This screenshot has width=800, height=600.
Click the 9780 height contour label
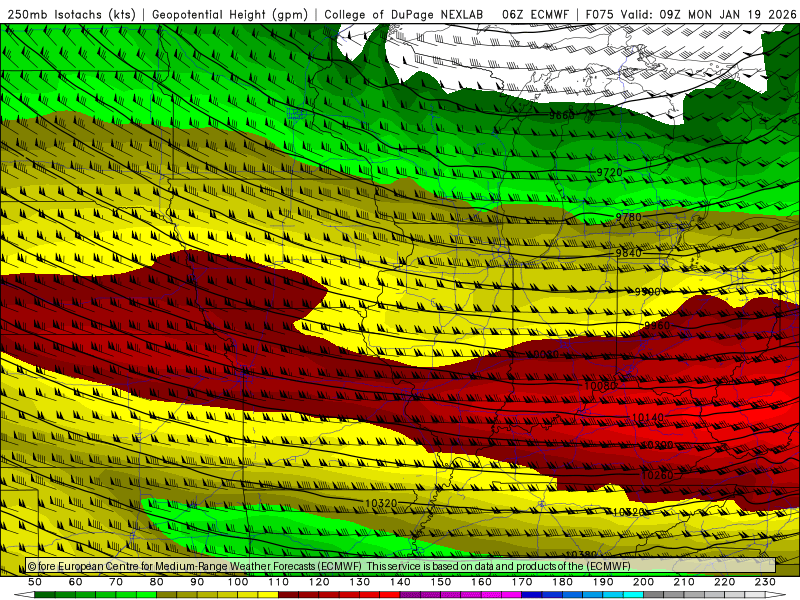(628, 217)
